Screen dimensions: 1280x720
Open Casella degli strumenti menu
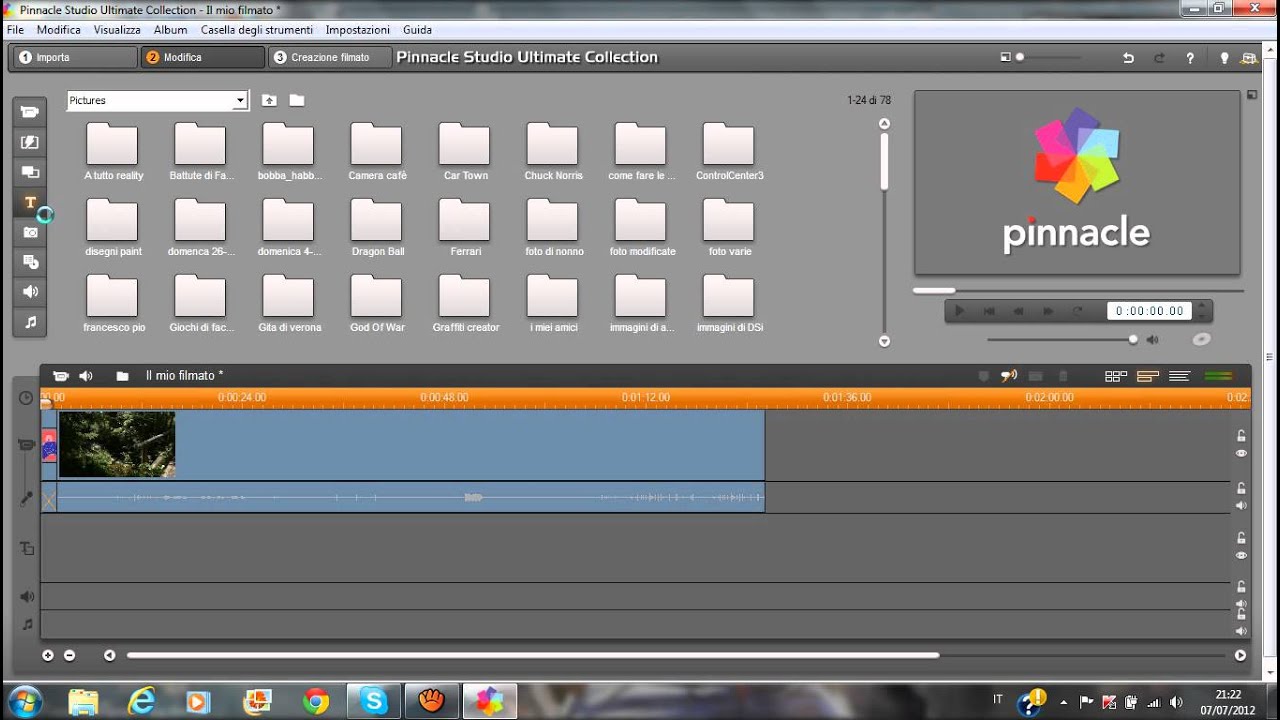[257, 30]
